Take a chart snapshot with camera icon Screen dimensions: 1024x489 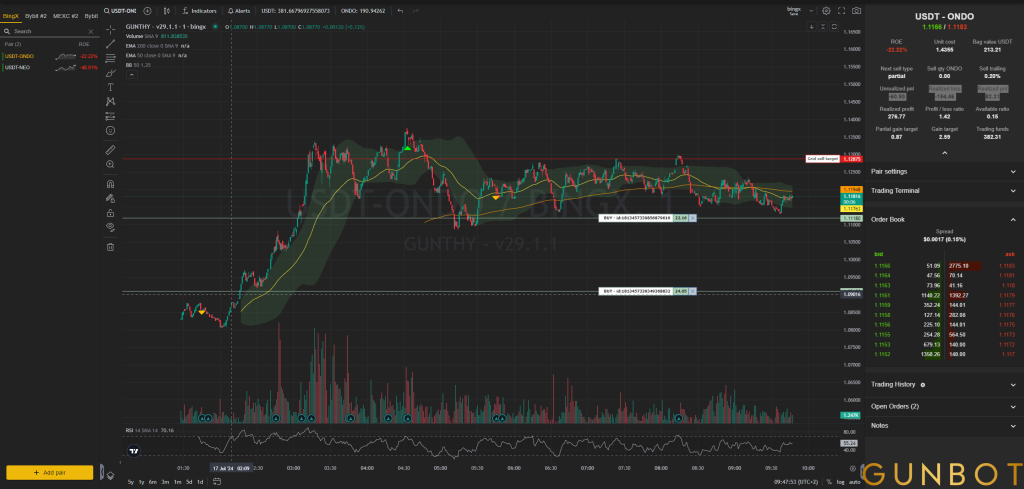pyautogui.click(x=856, y=10)
